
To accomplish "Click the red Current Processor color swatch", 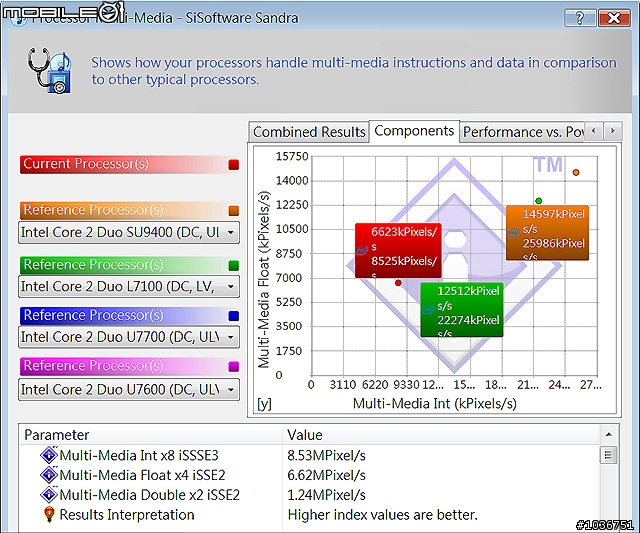I will pyautogui.click(x=233, y=165).
